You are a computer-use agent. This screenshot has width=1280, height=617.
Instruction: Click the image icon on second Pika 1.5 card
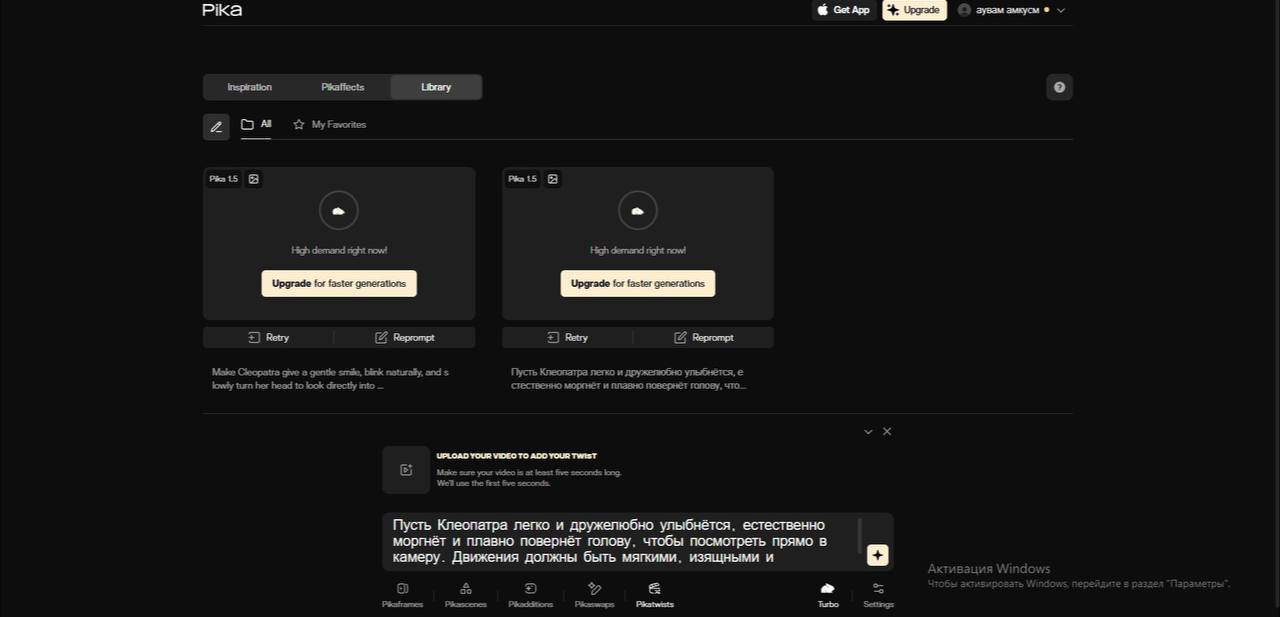553,179
